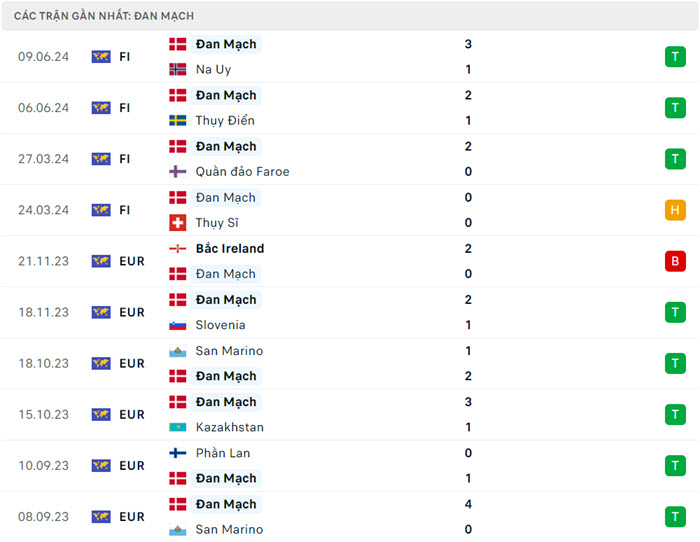Open the Bắc Ireland team link
The image size is (700, 542).
tap(230, 249)
